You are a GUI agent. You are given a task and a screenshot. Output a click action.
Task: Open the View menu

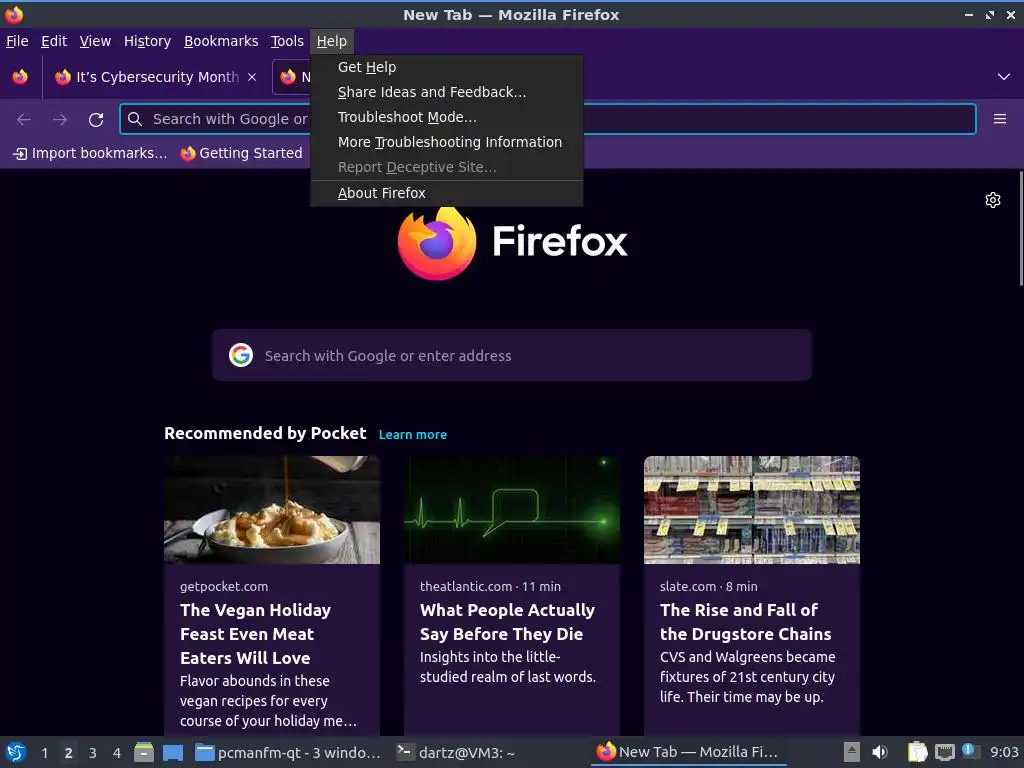95,41
